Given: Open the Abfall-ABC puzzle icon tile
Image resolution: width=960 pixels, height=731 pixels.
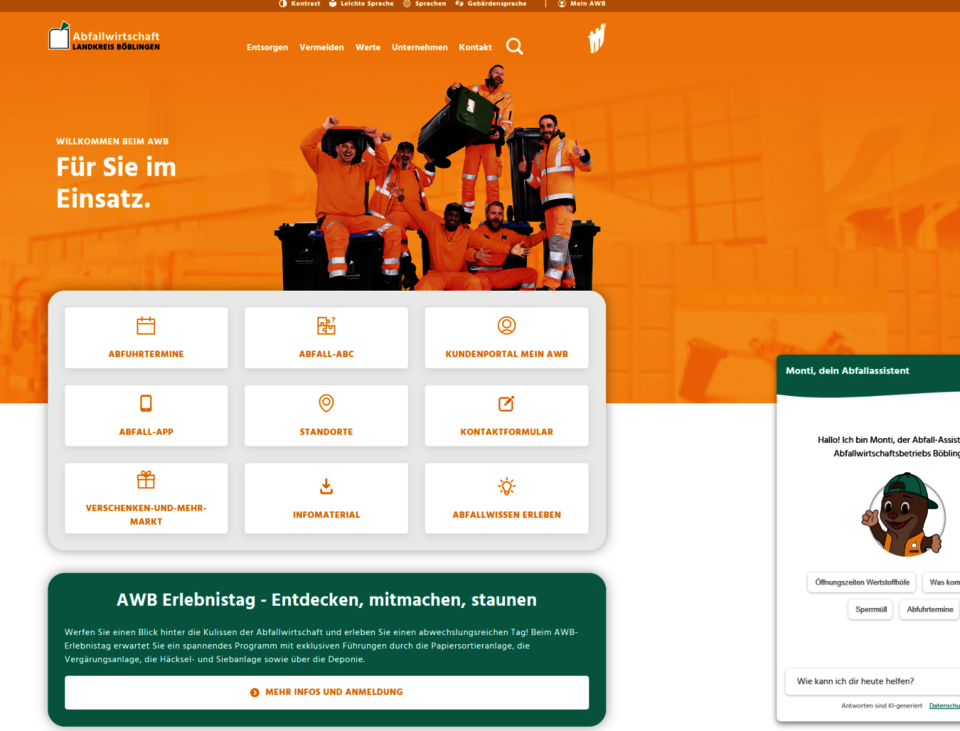Looking at the screenshot, I should [x=326, y=326].
